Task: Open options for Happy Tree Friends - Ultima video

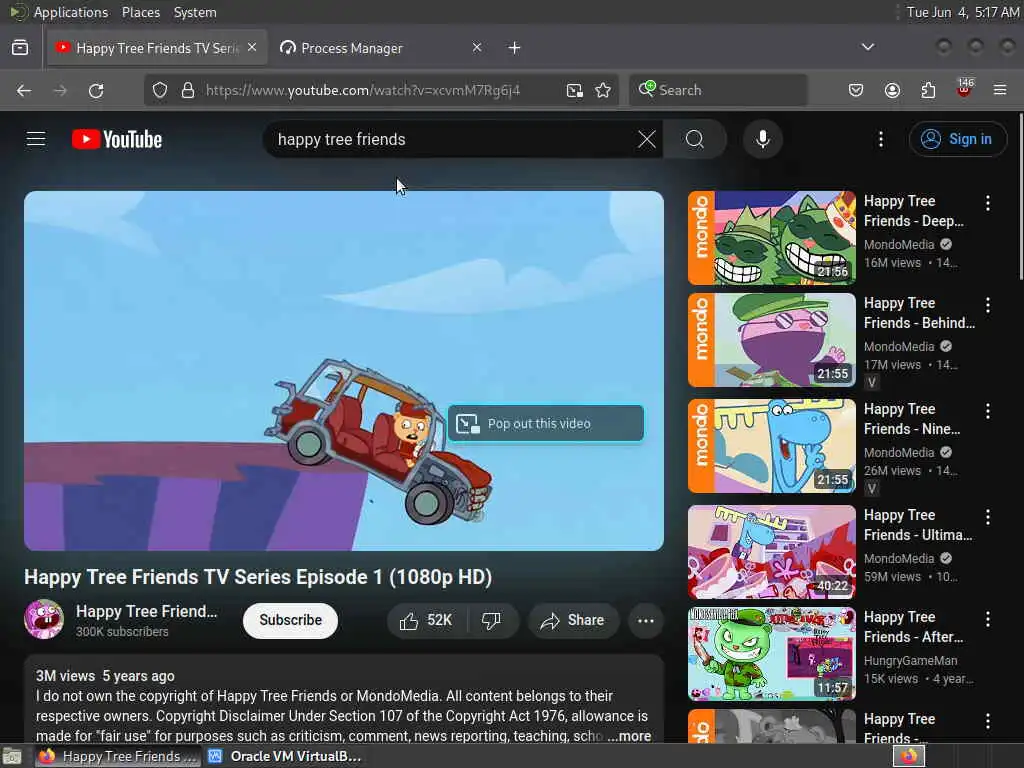Action: [988, 517]
